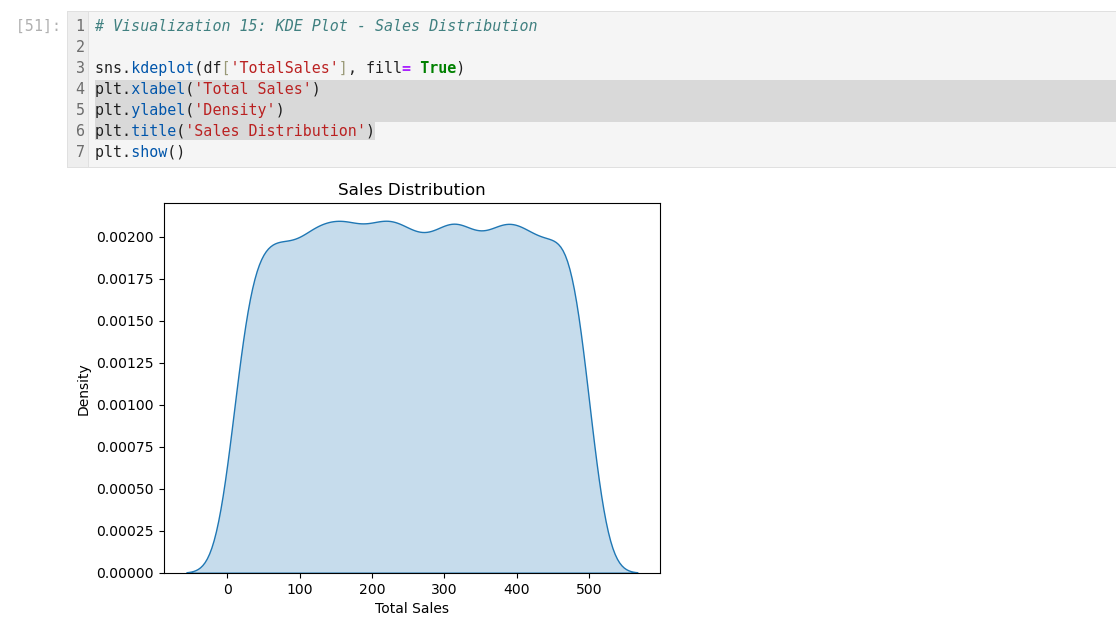1116x624 pixels.
Task: Click the 200 x-axis tick label
Action: click(x=372, y=588)
